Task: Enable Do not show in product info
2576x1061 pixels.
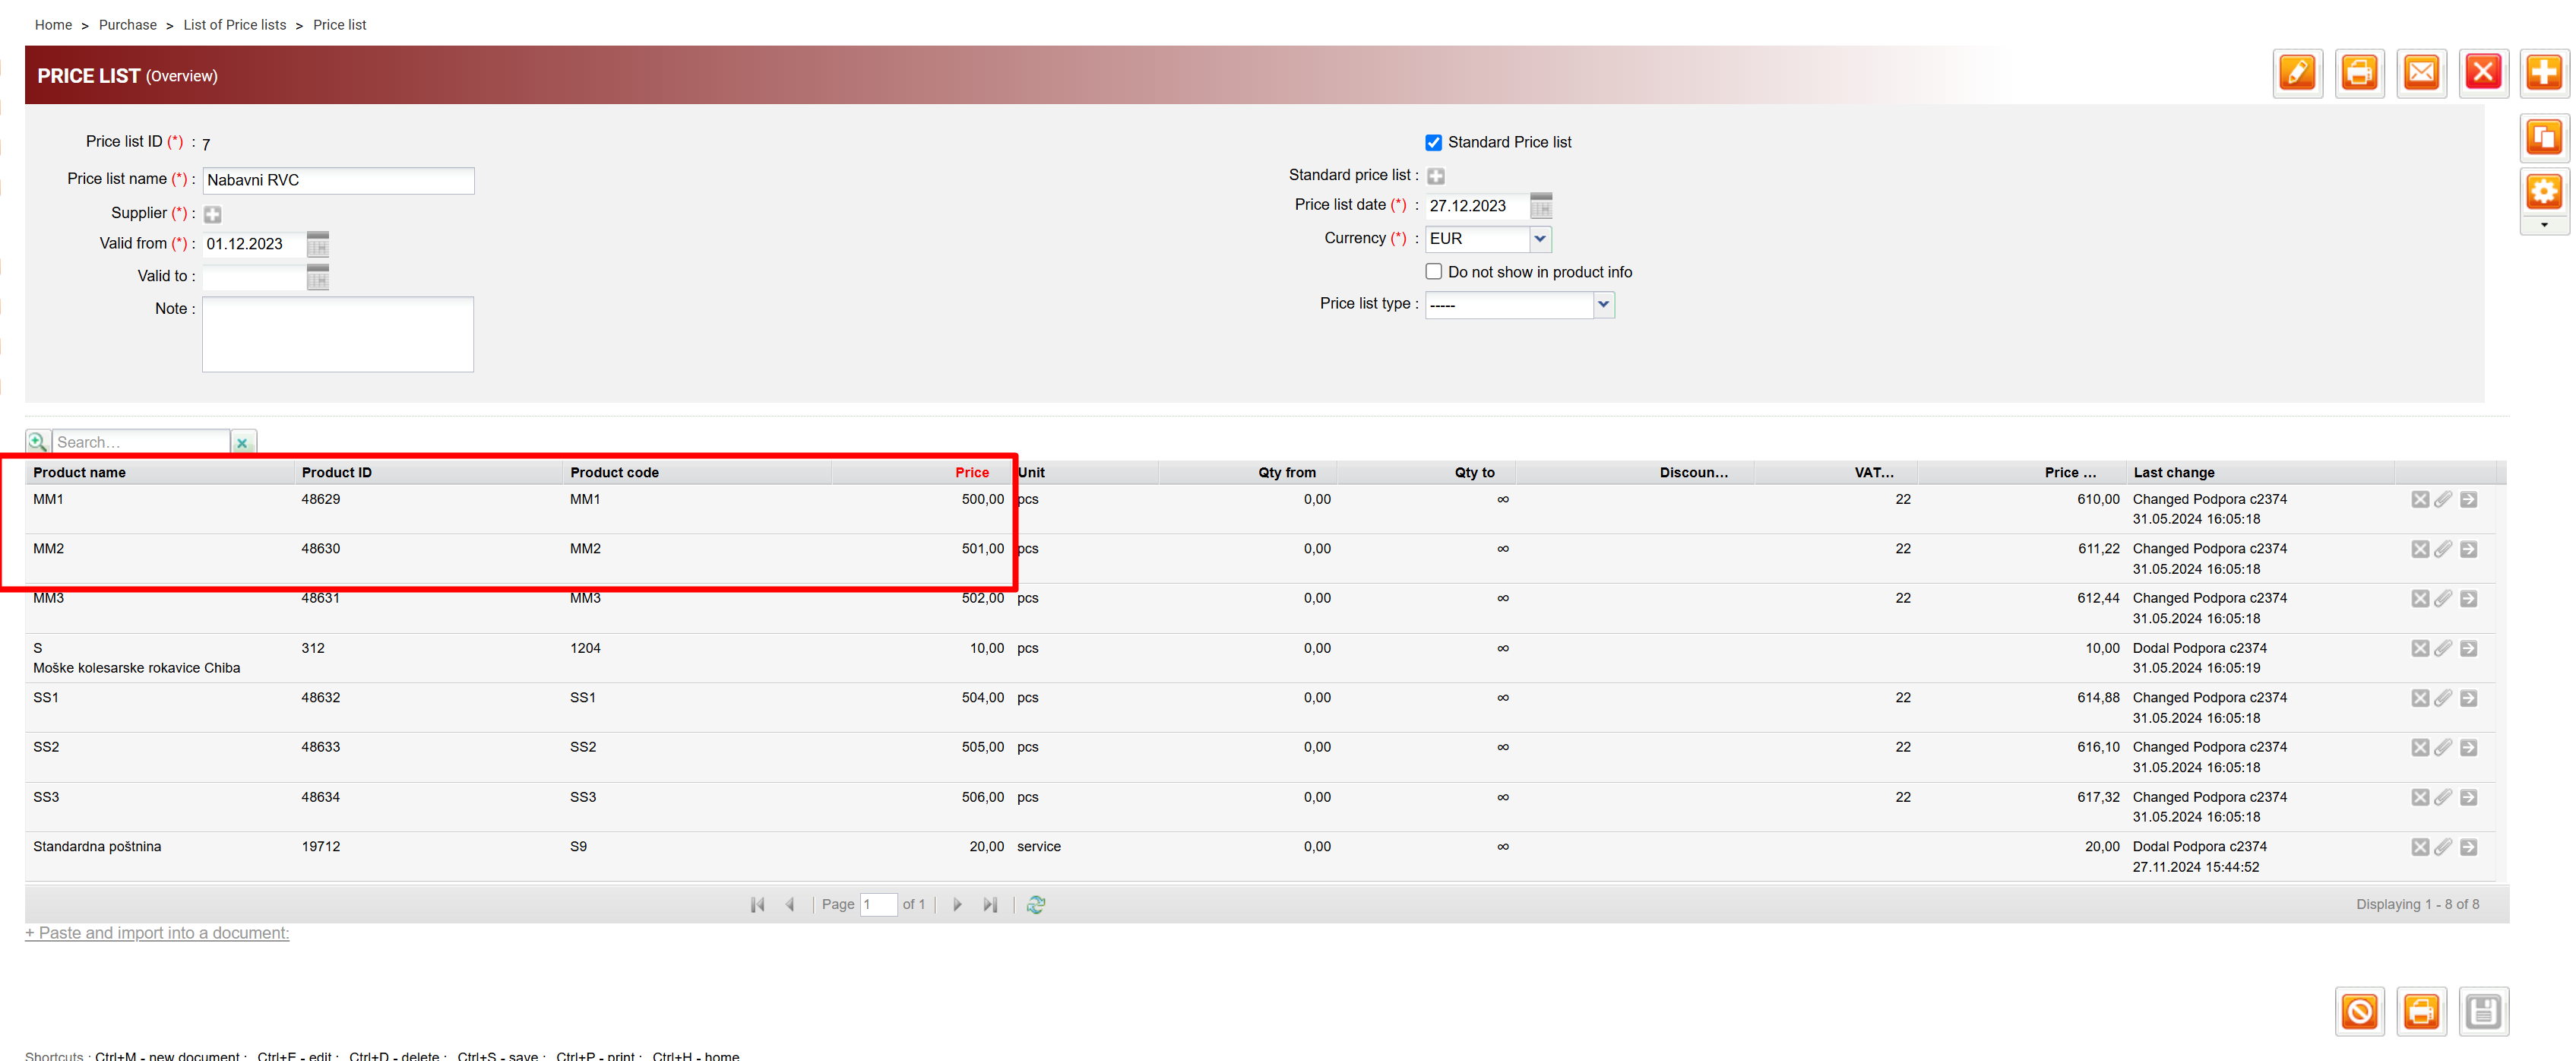Action: coord(1433,272)
